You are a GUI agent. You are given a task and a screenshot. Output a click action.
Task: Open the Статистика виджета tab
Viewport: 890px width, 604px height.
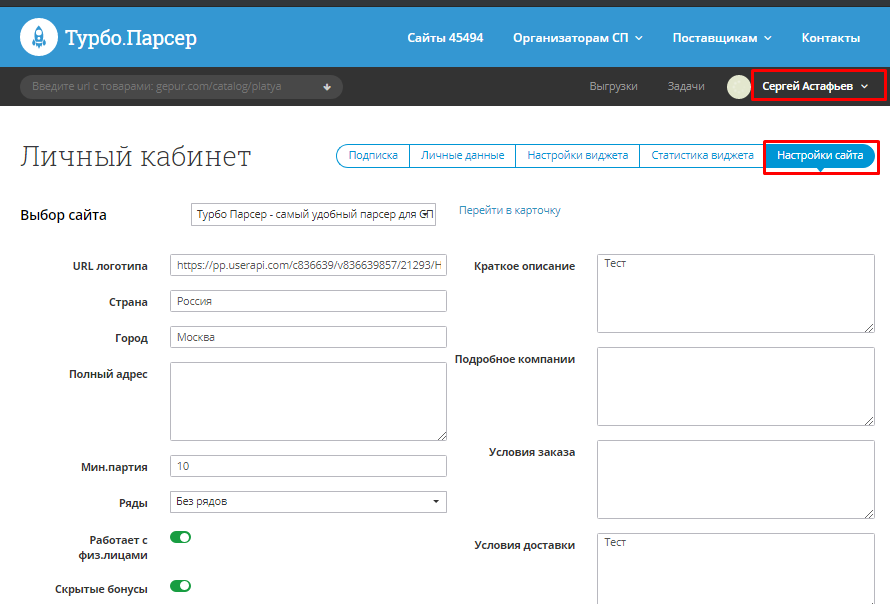(702, 155)
